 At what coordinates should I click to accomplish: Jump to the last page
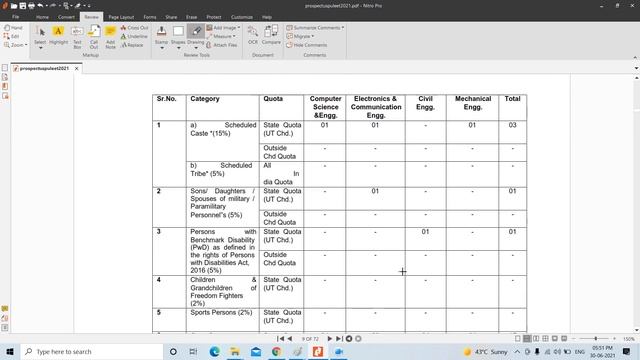339,339
